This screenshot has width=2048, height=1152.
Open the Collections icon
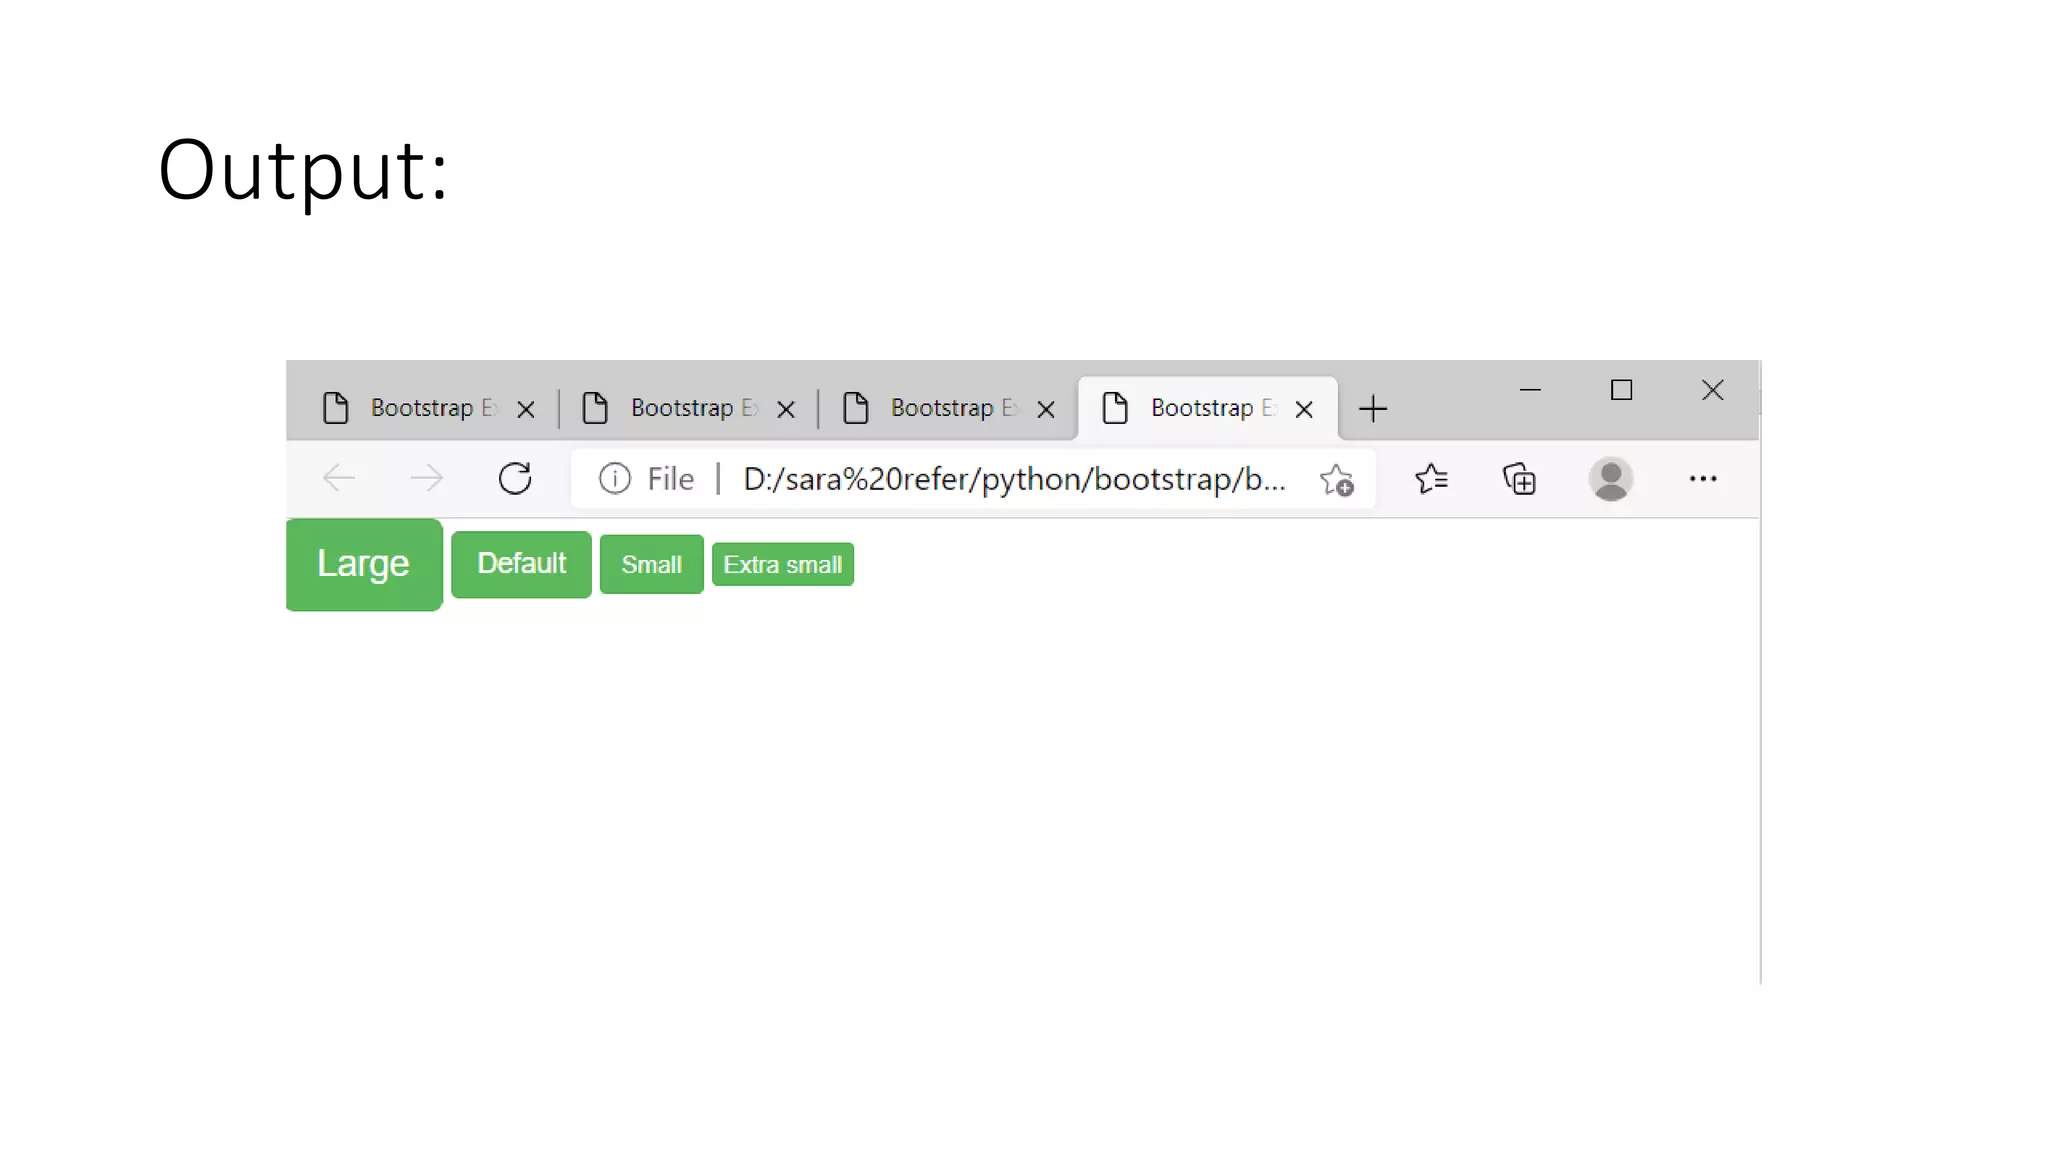pyautogui.click(x=1519, y=479)
